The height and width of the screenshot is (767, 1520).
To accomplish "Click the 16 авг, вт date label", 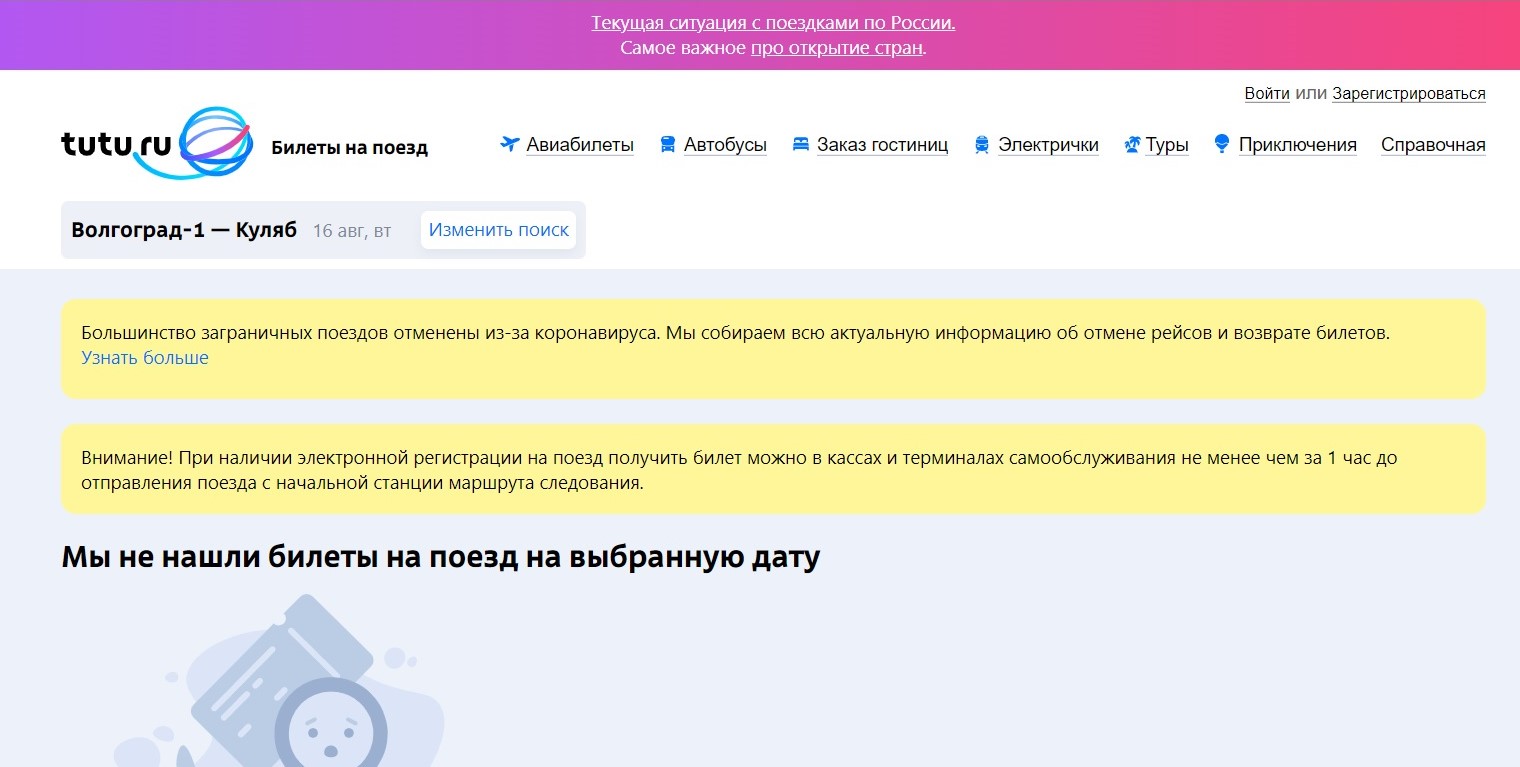I will (352, 231).
